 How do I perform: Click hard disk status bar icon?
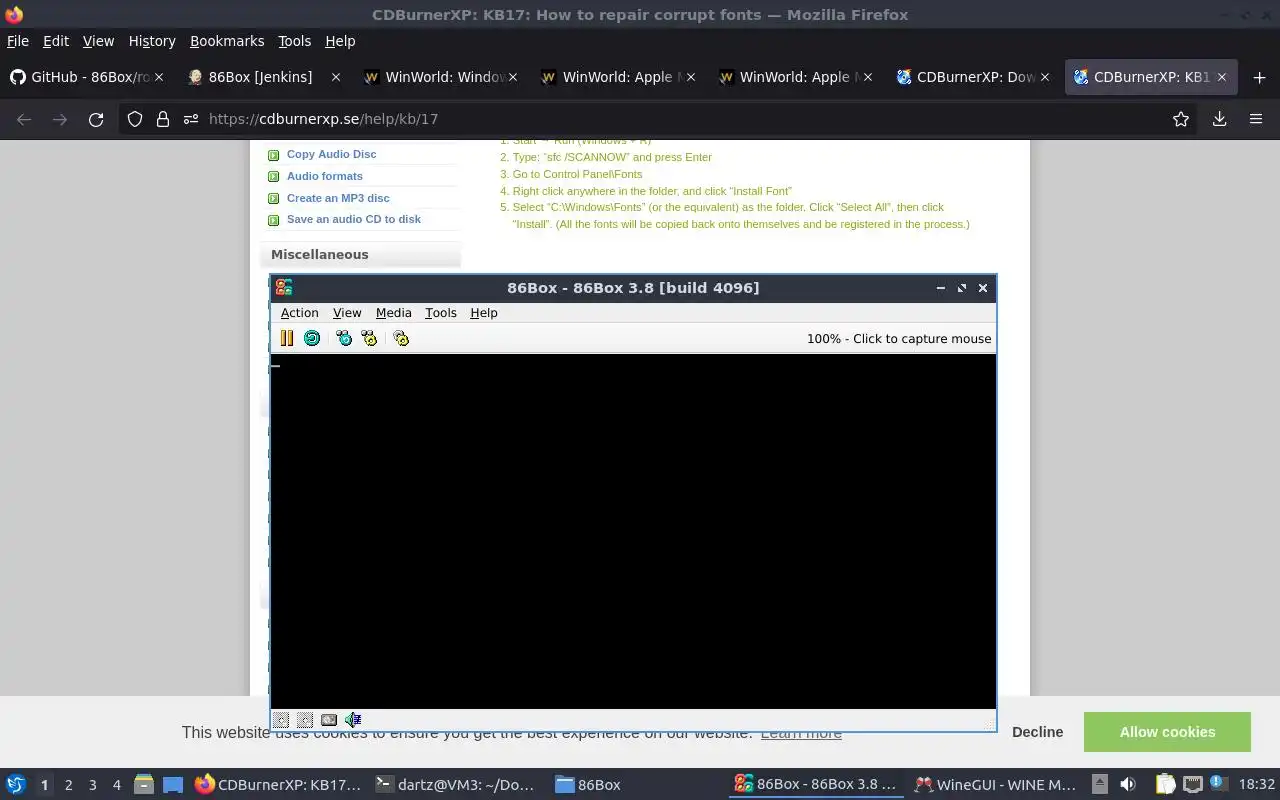[329, 719]
